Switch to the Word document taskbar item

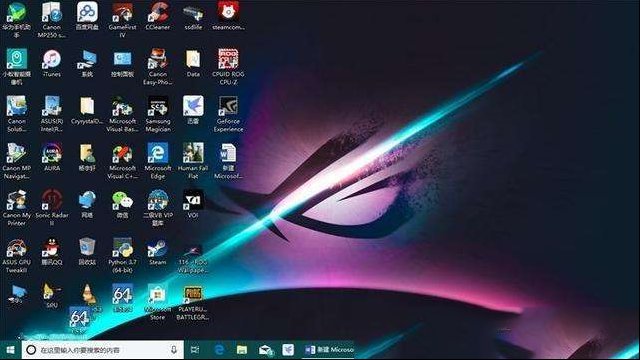point(329,350)
